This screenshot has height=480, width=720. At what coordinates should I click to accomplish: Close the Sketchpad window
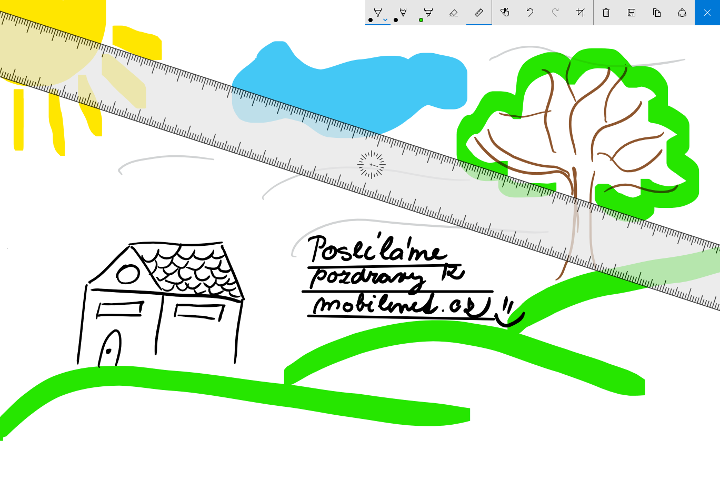point(708,12)
